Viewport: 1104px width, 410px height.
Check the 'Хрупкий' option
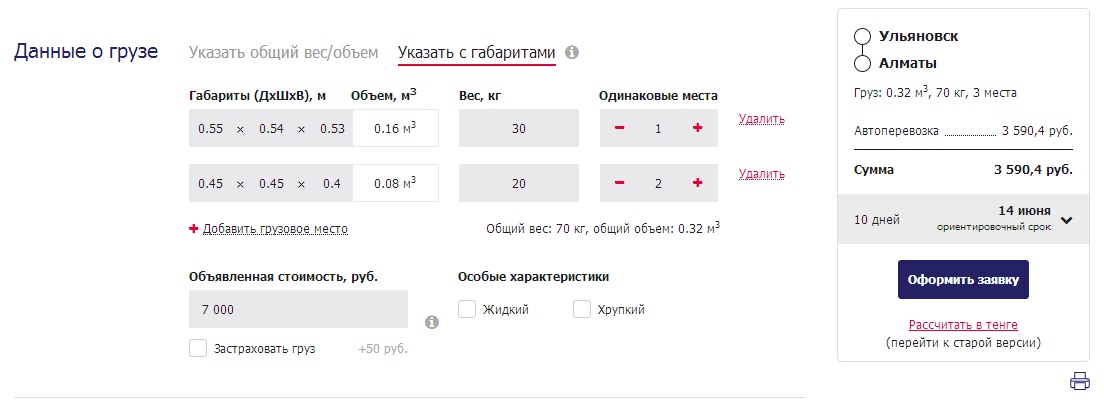click(x=582, y=310)
